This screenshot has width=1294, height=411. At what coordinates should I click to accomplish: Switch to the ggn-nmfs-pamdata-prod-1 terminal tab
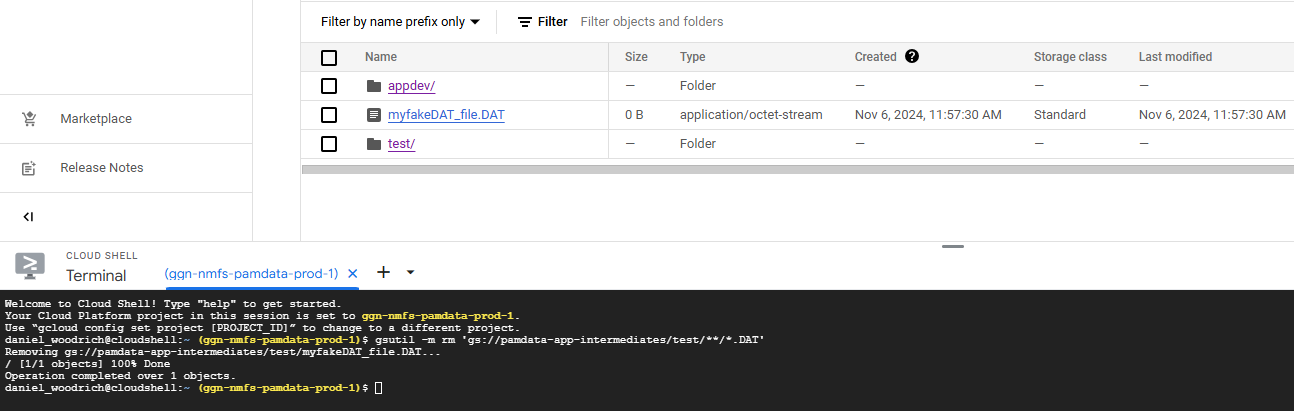coord(251,273)
